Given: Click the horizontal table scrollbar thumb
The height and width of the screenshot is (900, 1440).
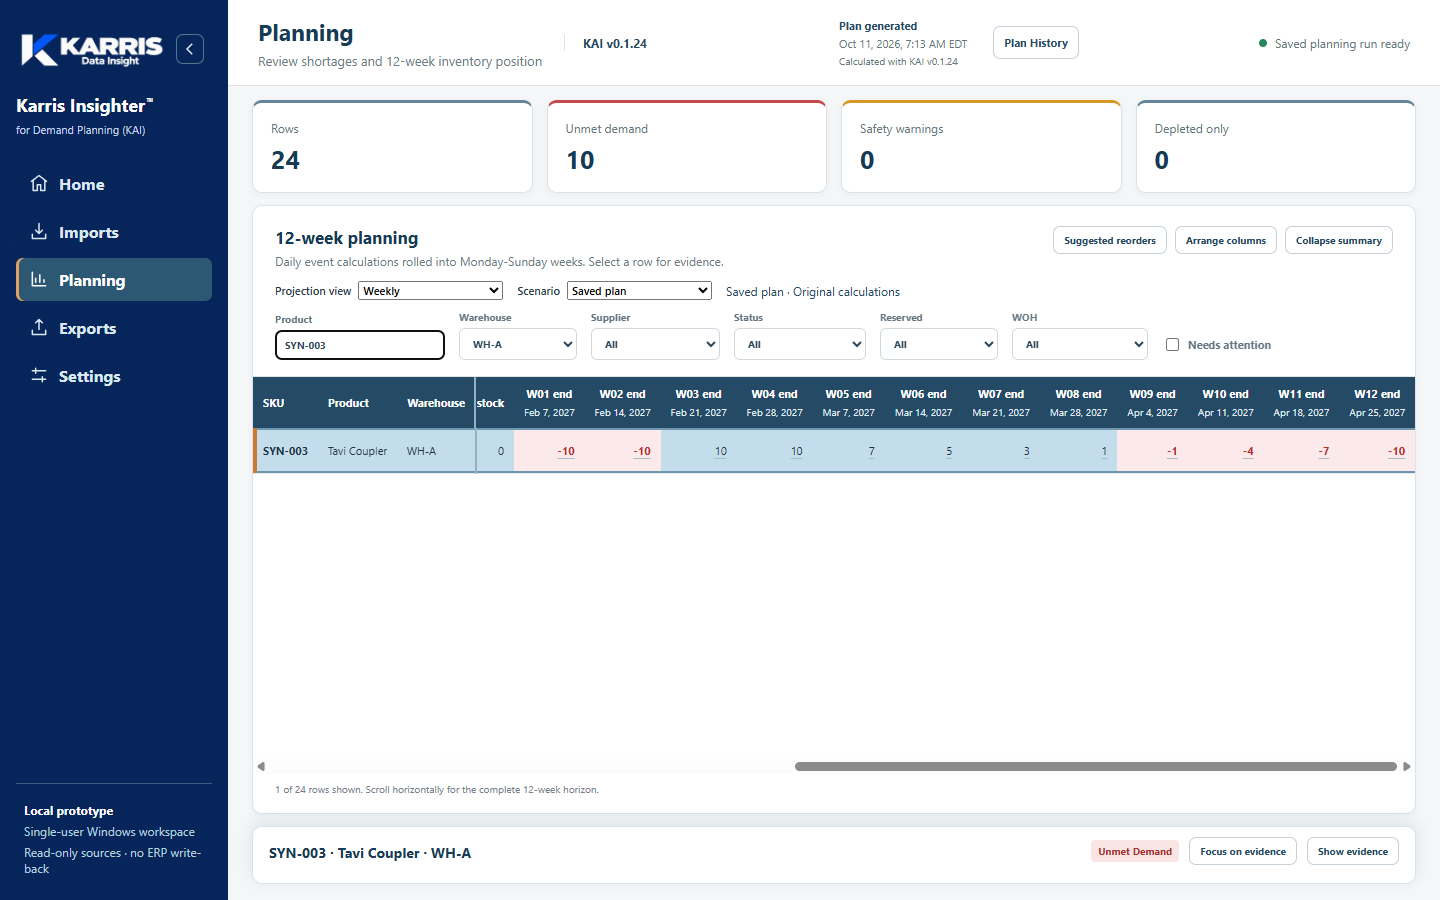Looking at the screenshot, I should point(1096,767).
